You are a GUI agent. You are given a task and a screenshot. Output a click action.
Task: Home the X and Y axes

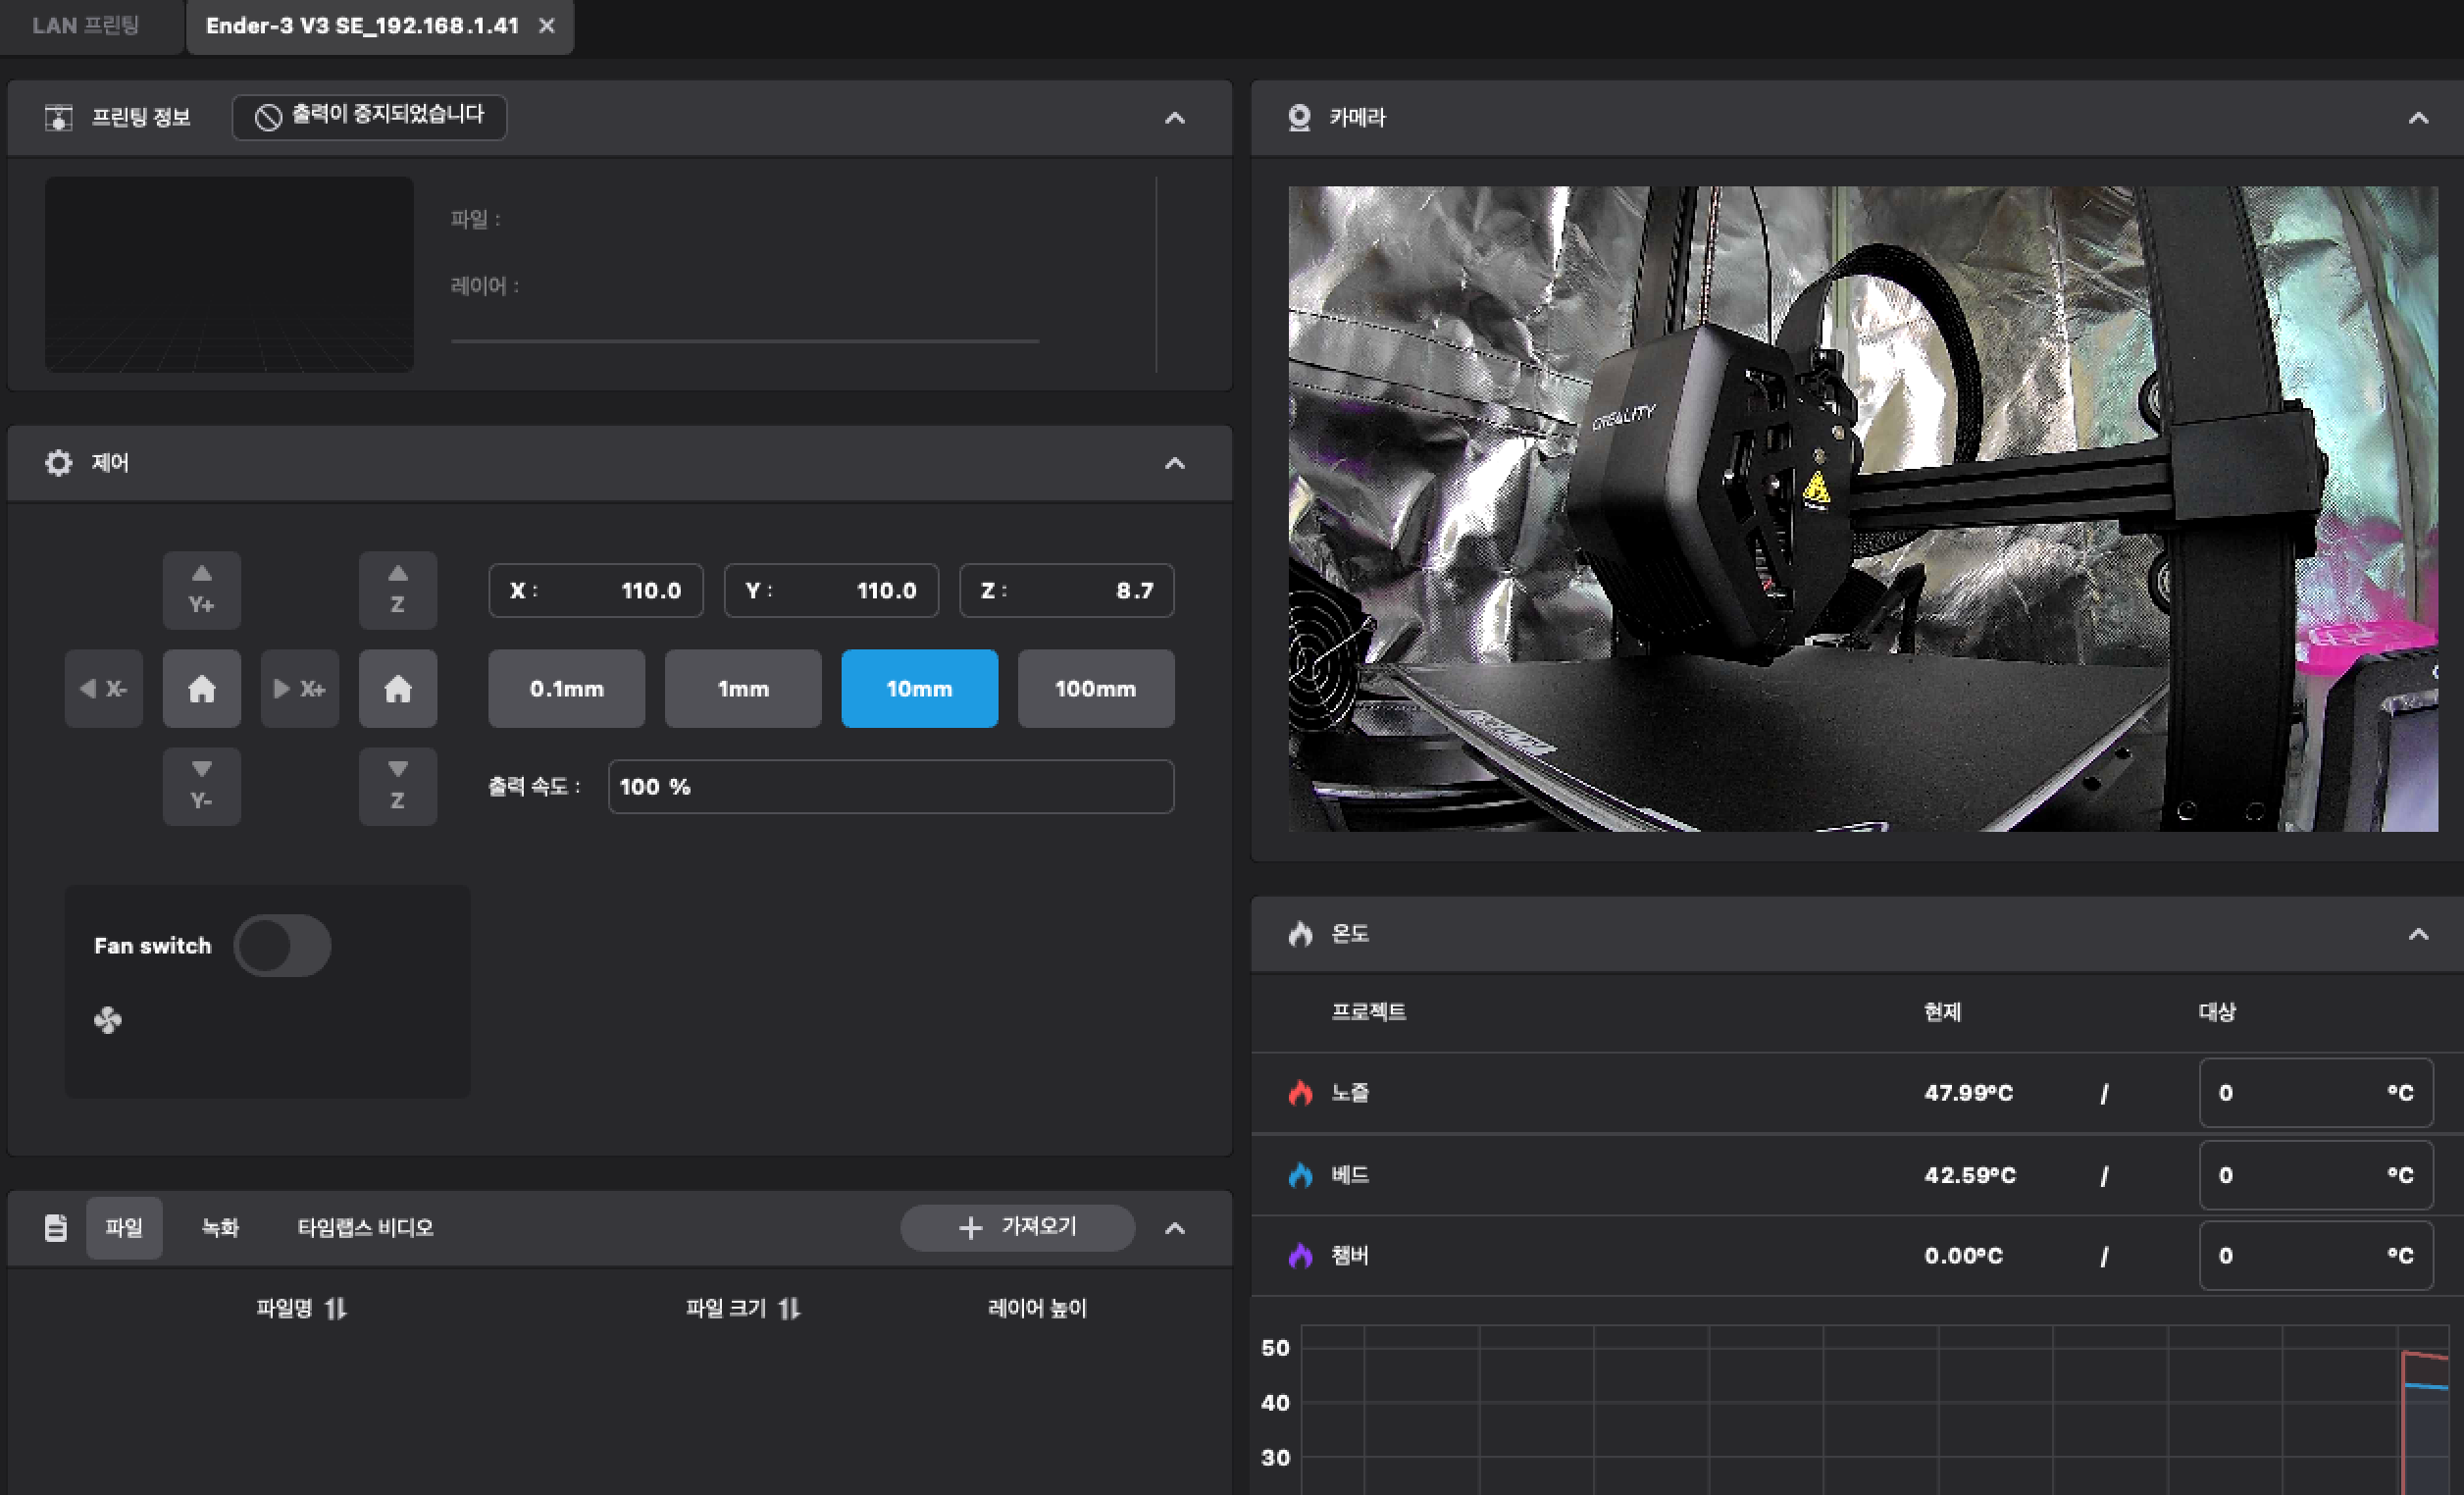[x=201, y=688]
